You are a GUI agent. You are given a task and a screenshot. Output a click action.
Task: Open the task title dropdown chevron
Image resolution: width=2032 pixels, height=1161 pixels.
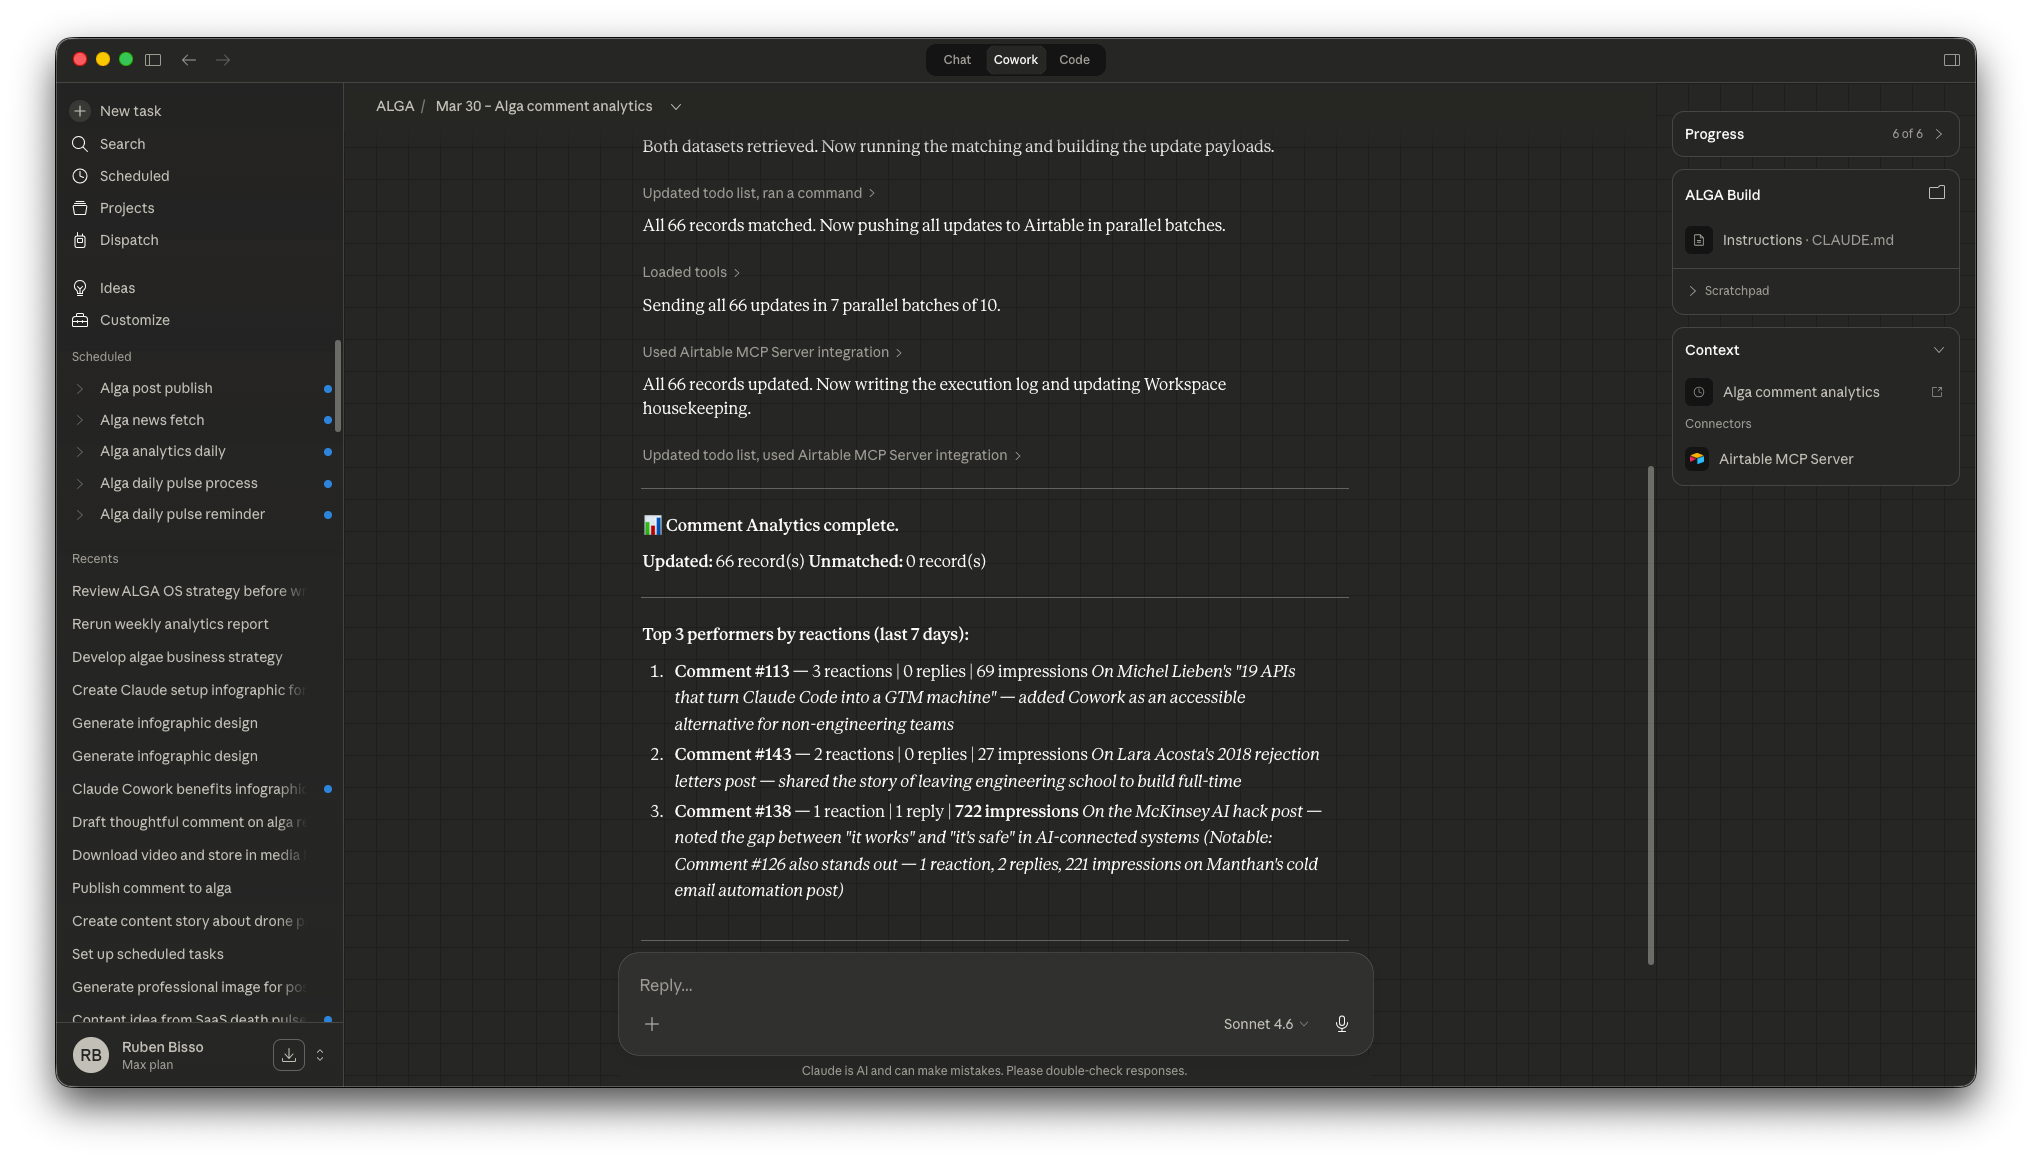click(x=676, y=107)
